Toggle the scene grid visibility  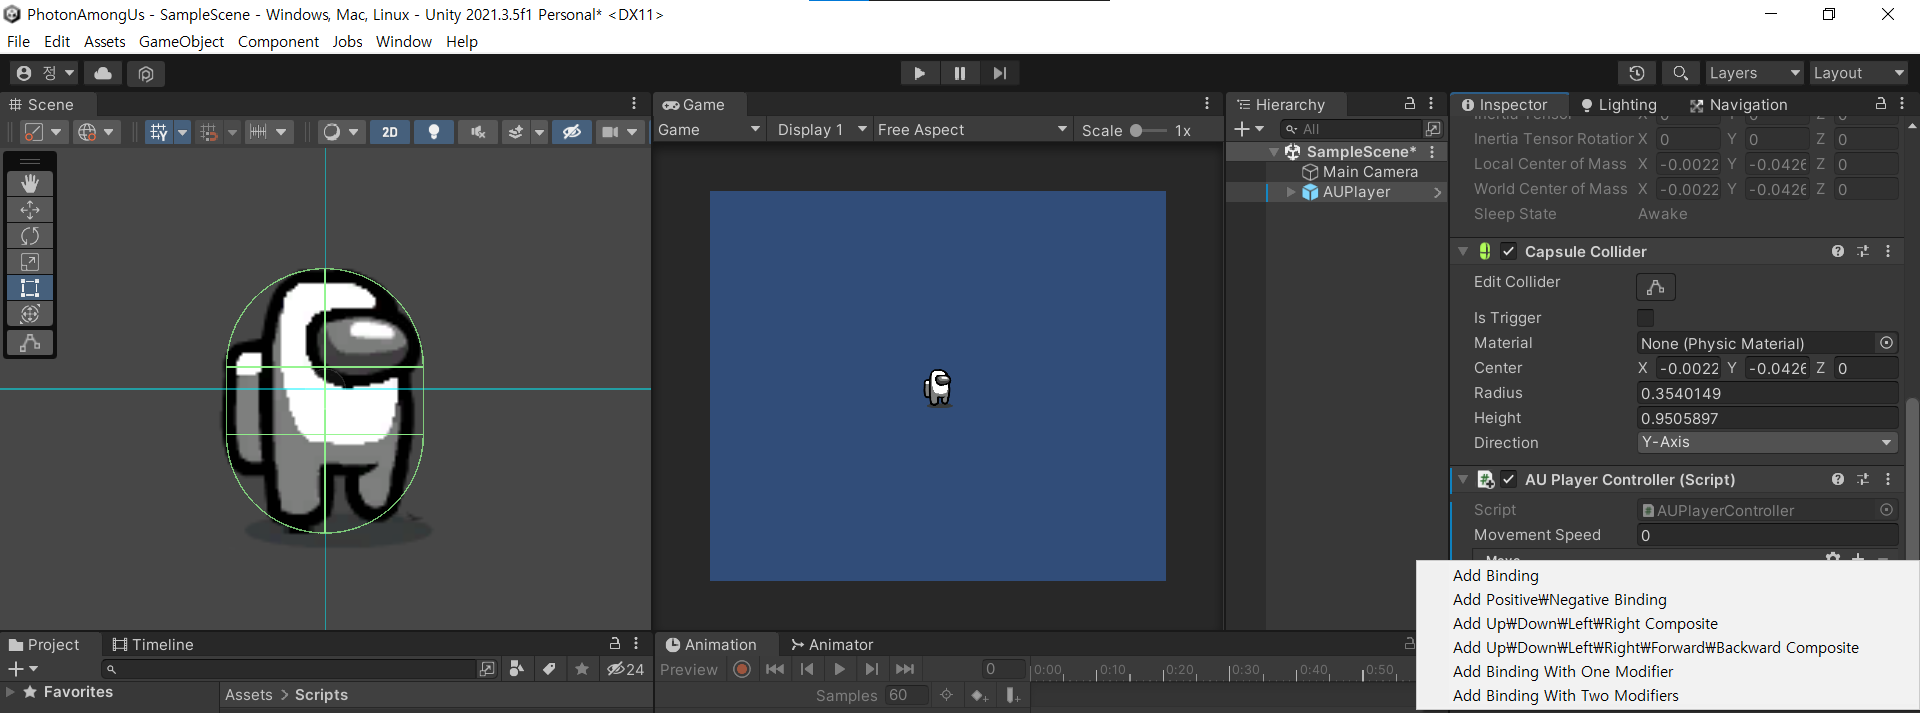click(159, 132)
